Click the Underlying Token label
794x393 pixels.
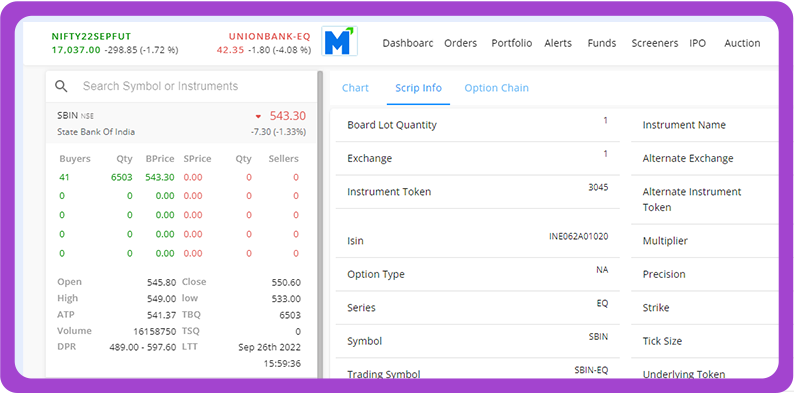point(684,374)
